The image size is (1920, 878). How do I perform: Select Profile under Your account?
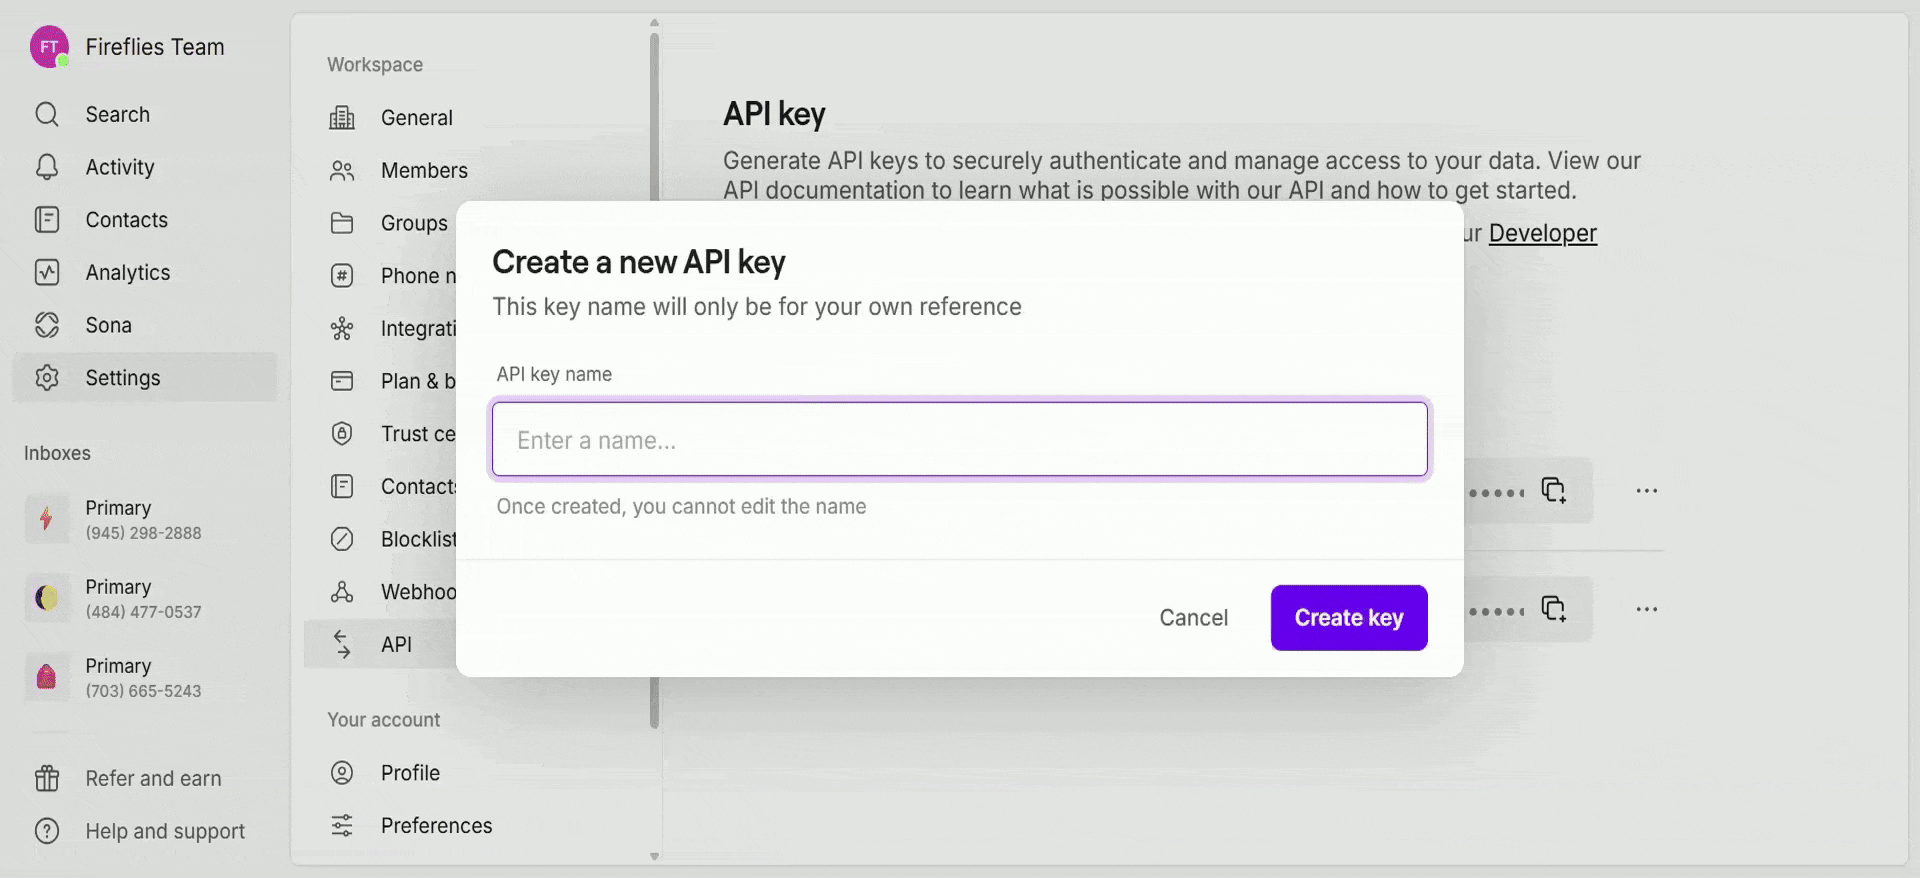[x=410, y=773]
